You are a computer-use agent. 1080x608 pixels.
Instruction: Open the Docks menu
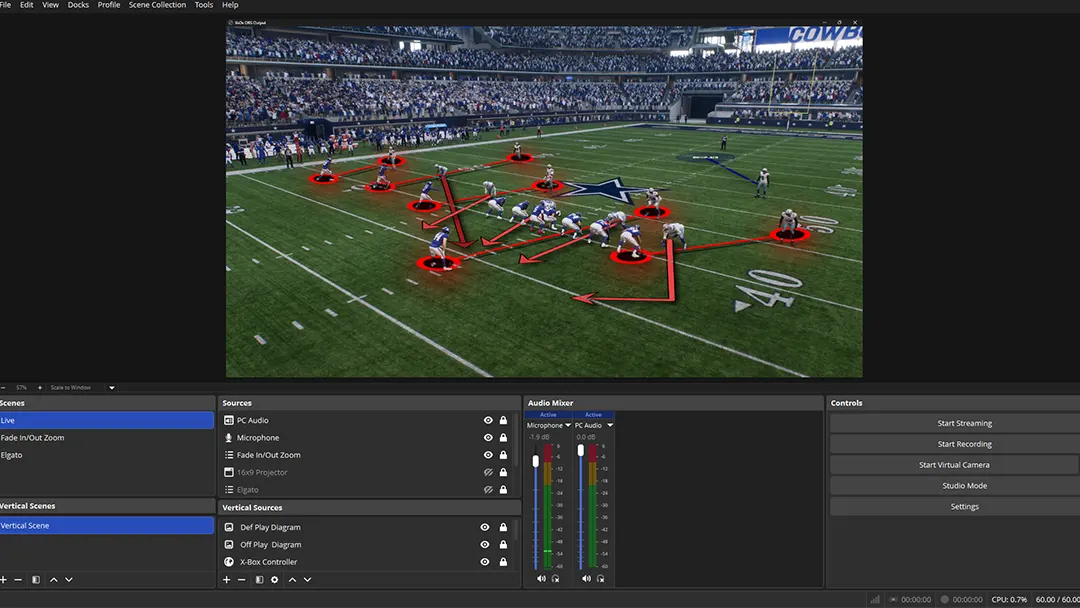pyautogui.click(x=78, y=5)
